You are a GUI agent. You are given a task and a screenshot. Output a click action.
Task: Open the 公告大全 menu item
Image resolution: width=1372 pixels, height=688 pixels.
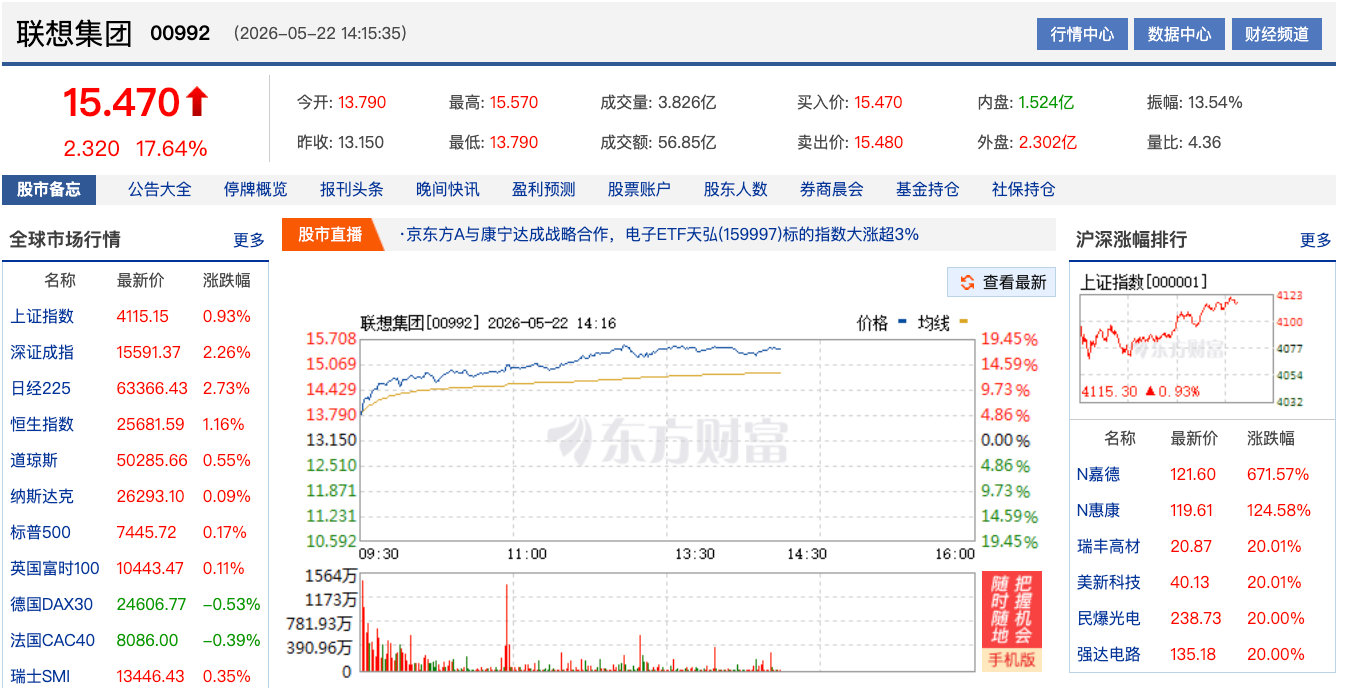[x=160, y=189]
